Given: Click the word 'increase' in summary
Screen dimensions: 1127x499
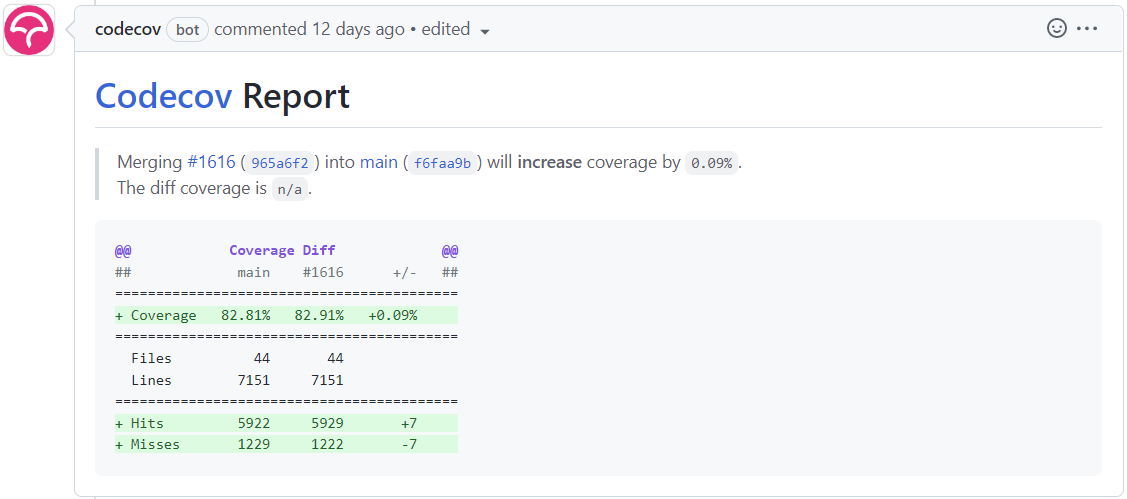Looking at the screenshot, I should [550, 162].
